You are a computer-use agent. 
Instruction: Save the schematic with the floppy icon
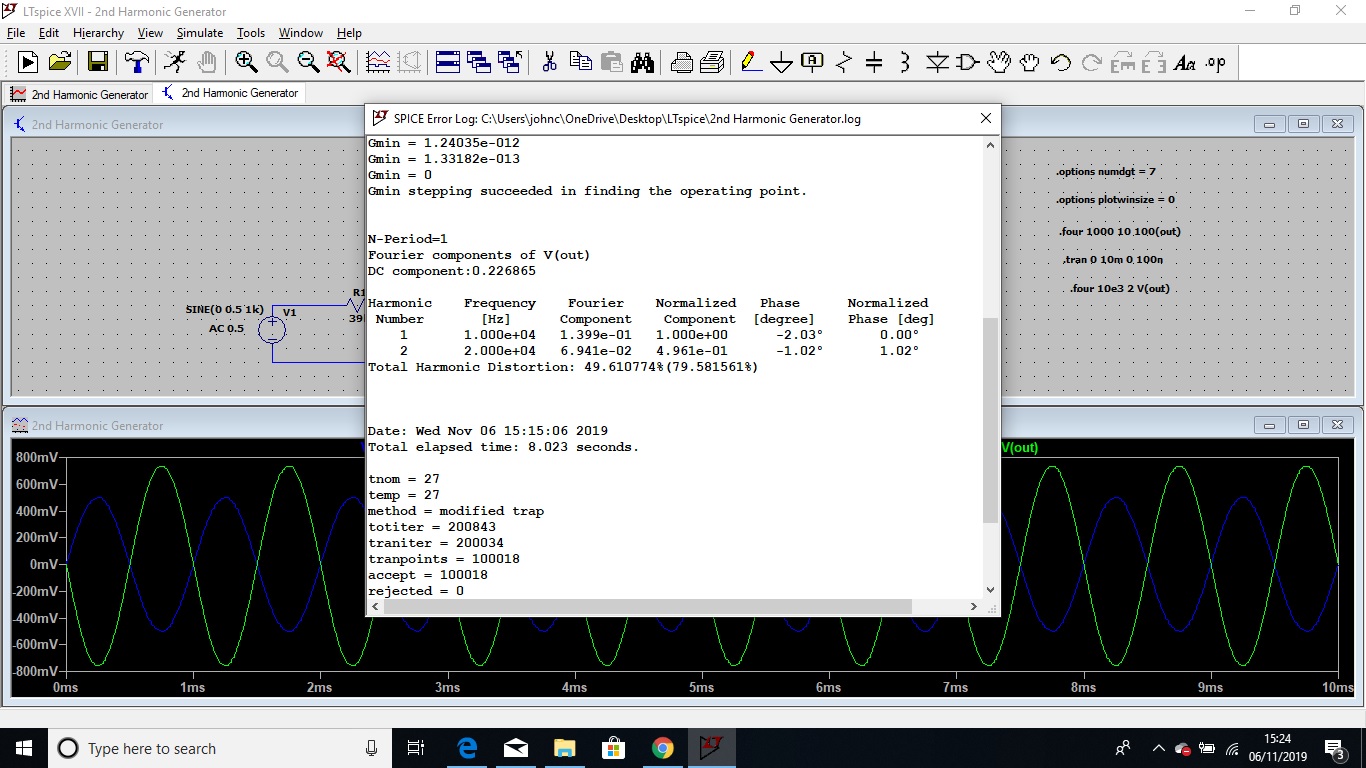[98, 62]
